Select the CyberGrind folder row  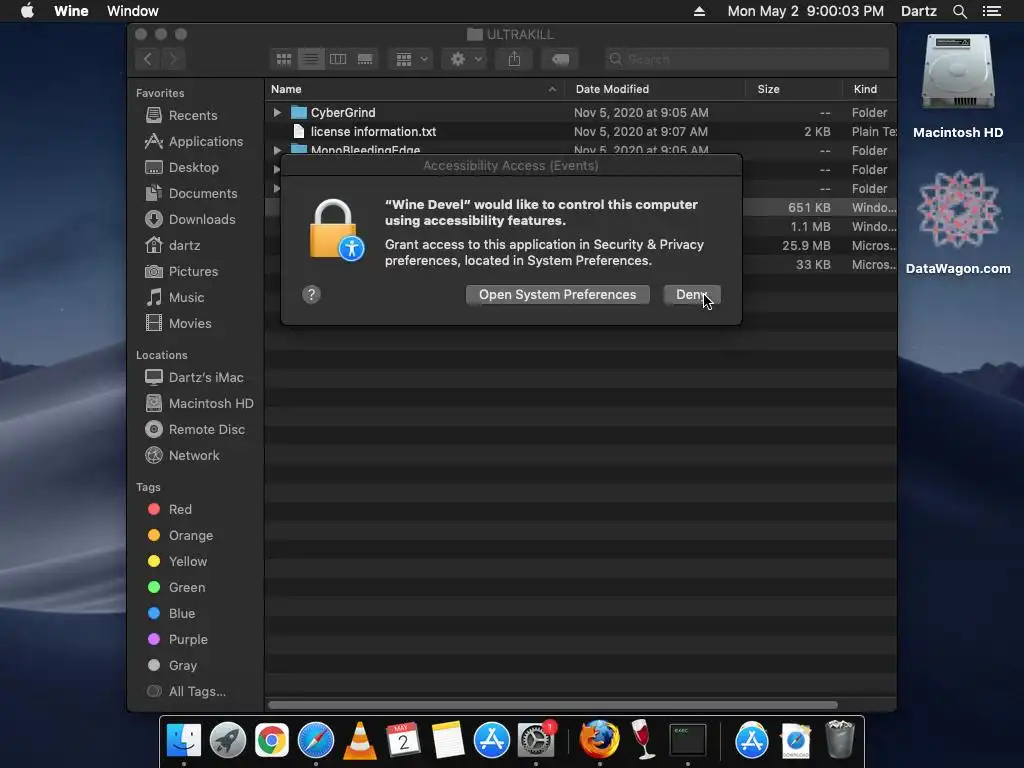tap(581, 112)
